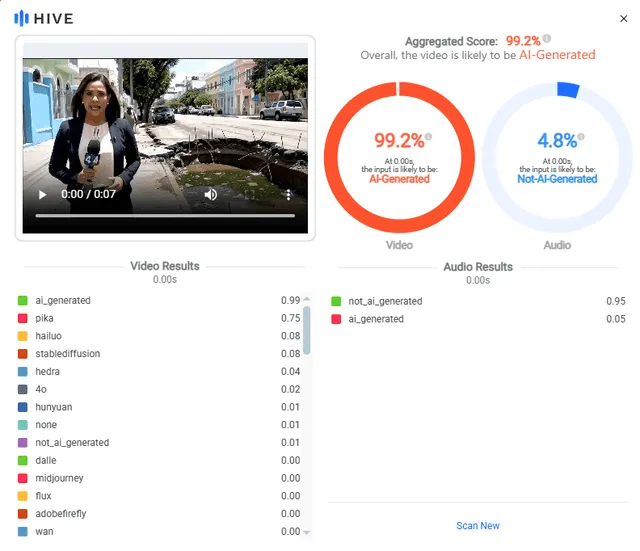Select the stablediffusion result label
640x551 pixels.
coord(68,354)
